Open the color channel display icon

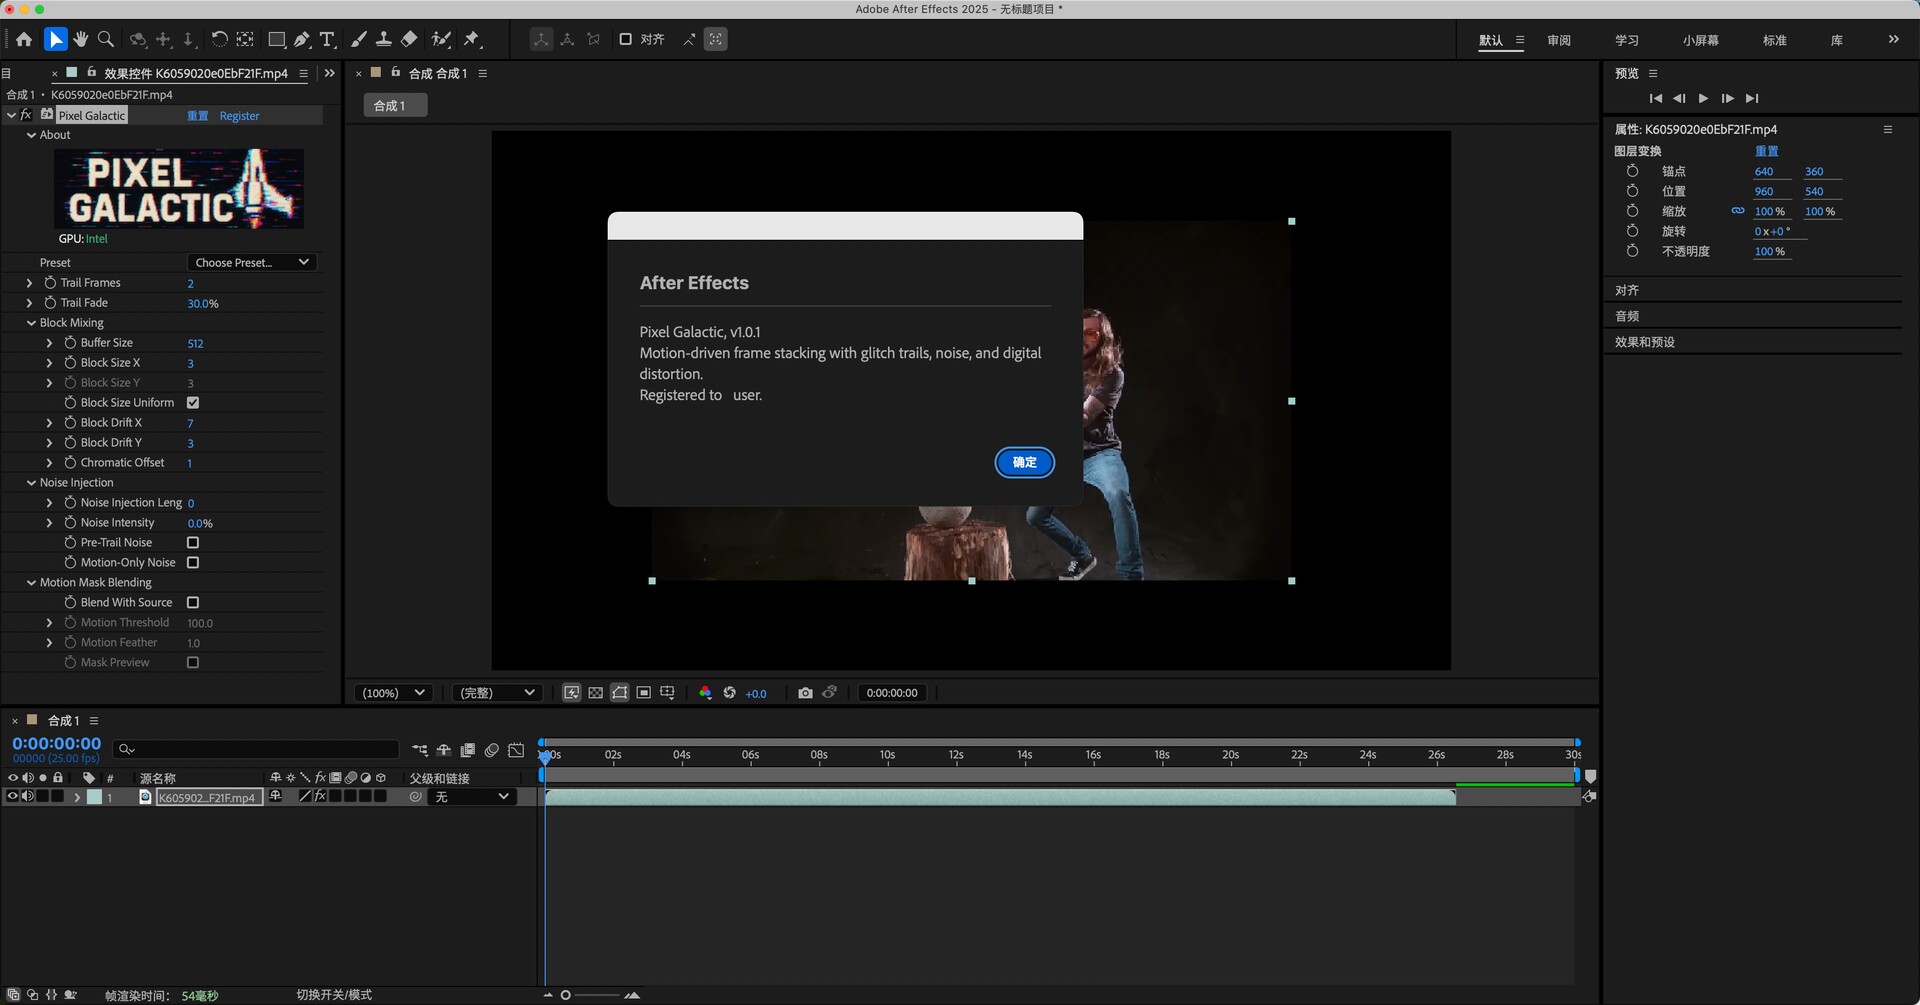[705, 692]
